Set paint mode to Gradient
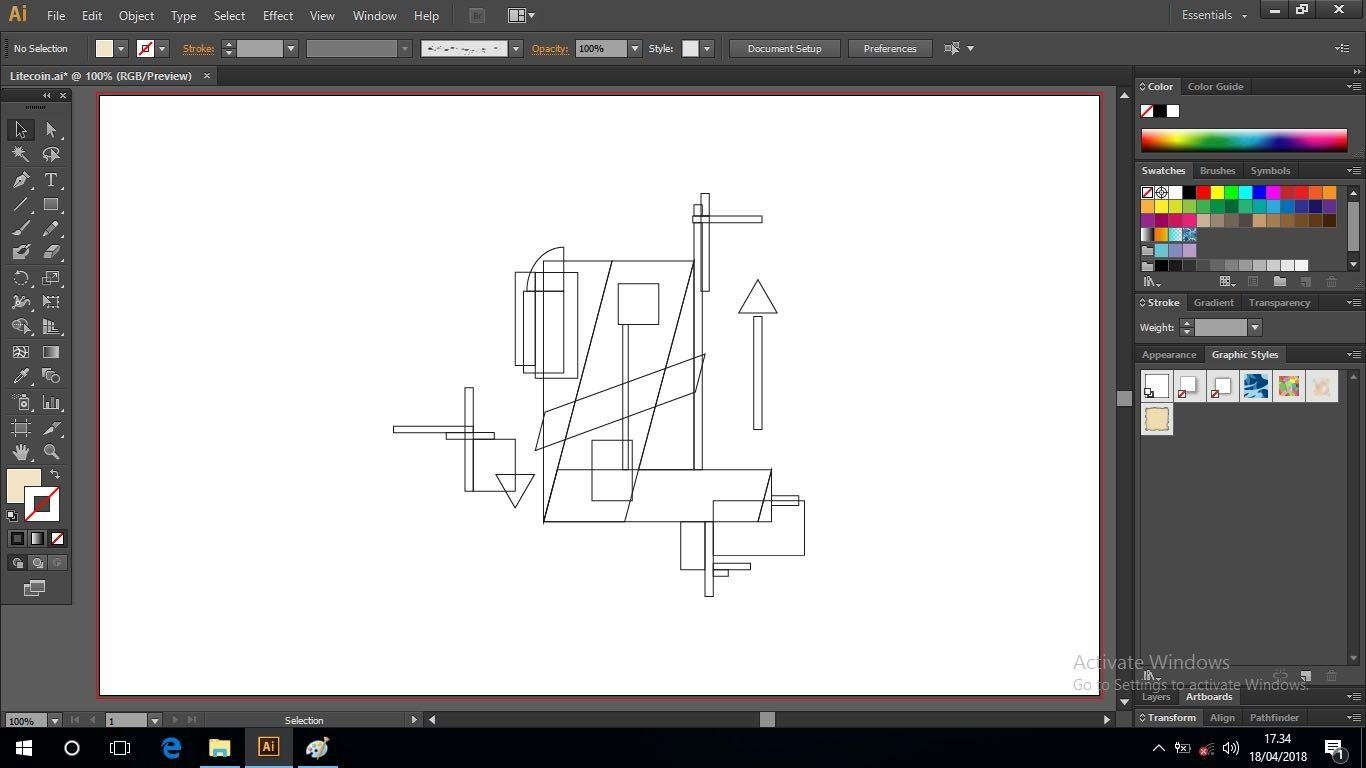The width and height of the screenshot is (1366, 768). 37,538
